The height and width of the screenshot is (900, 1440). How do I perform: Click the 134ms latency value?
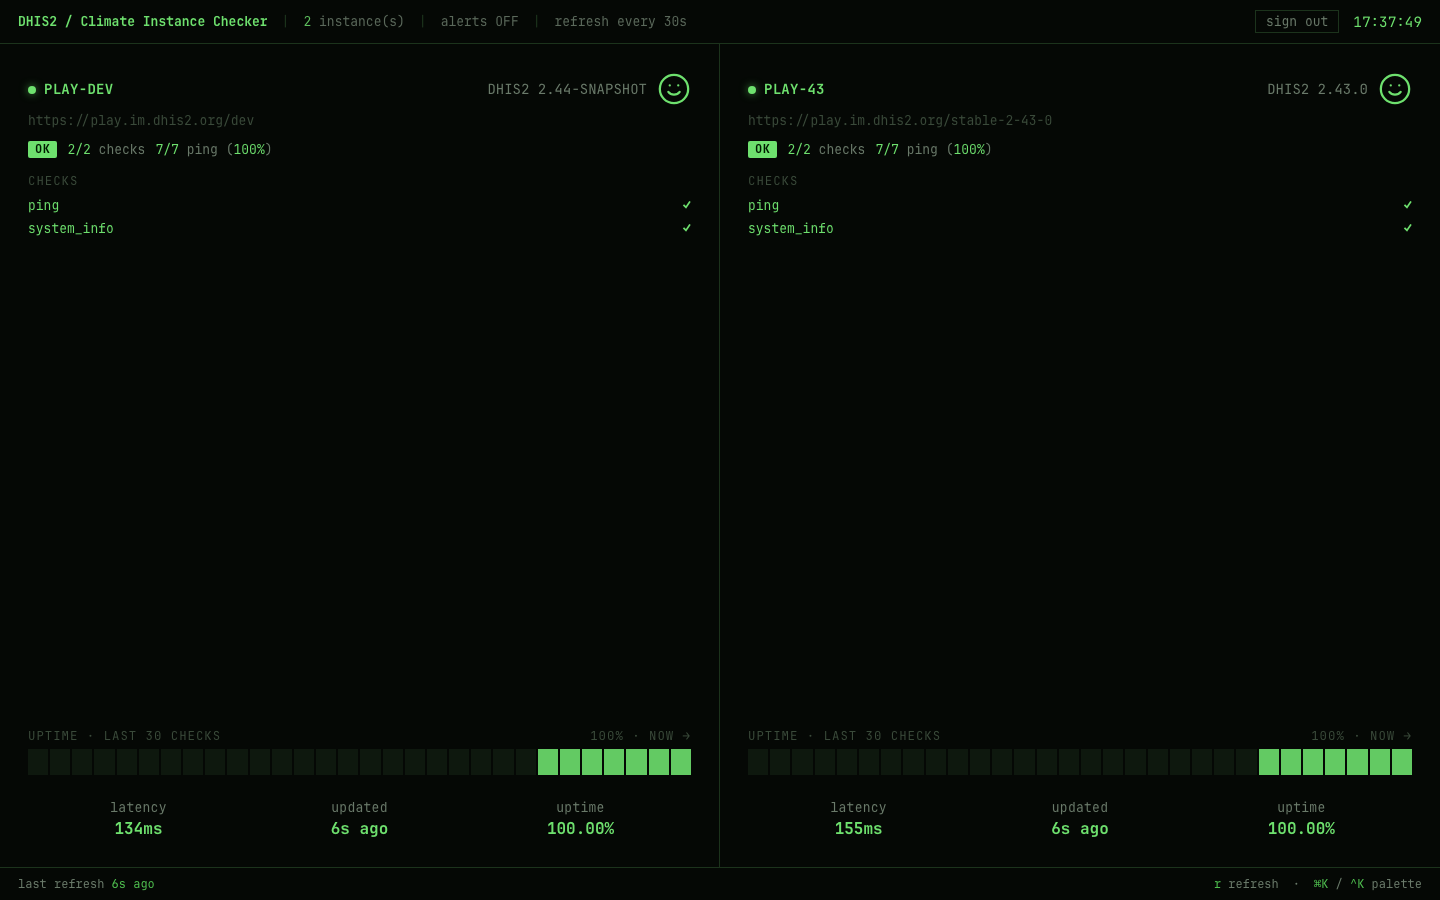pyautogui.click(x=138, y=828)
